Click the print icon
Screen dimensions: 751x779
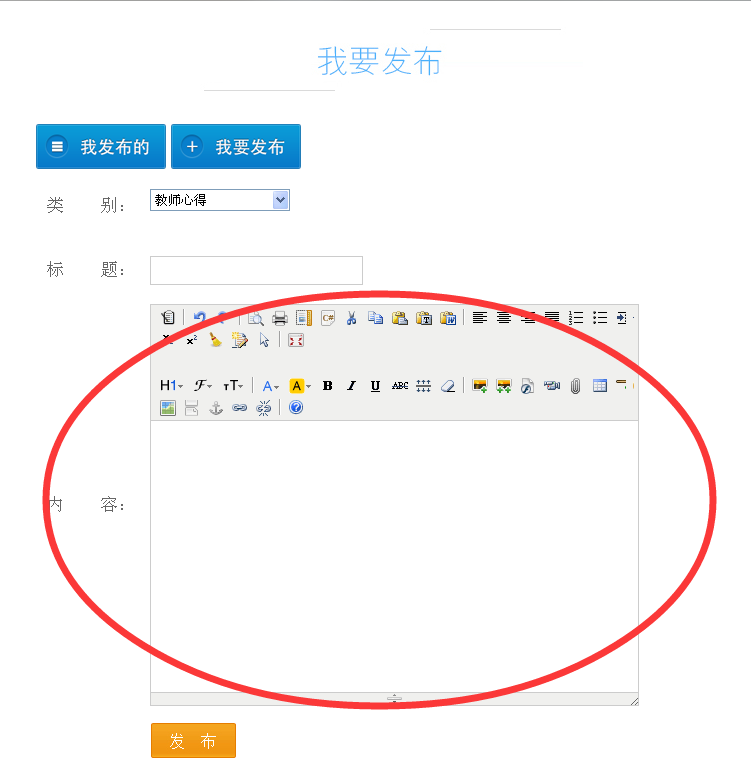coord(280,318)
